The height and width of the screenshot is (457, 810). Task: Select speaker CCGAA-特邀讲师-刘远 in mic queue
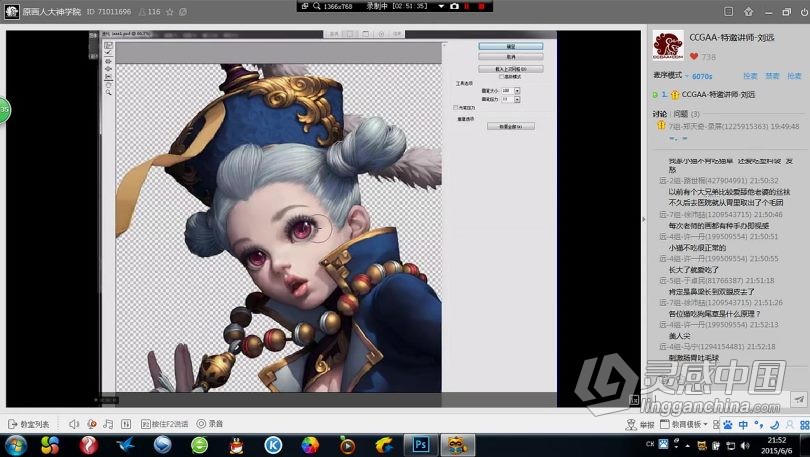click(x=718, y=94)
